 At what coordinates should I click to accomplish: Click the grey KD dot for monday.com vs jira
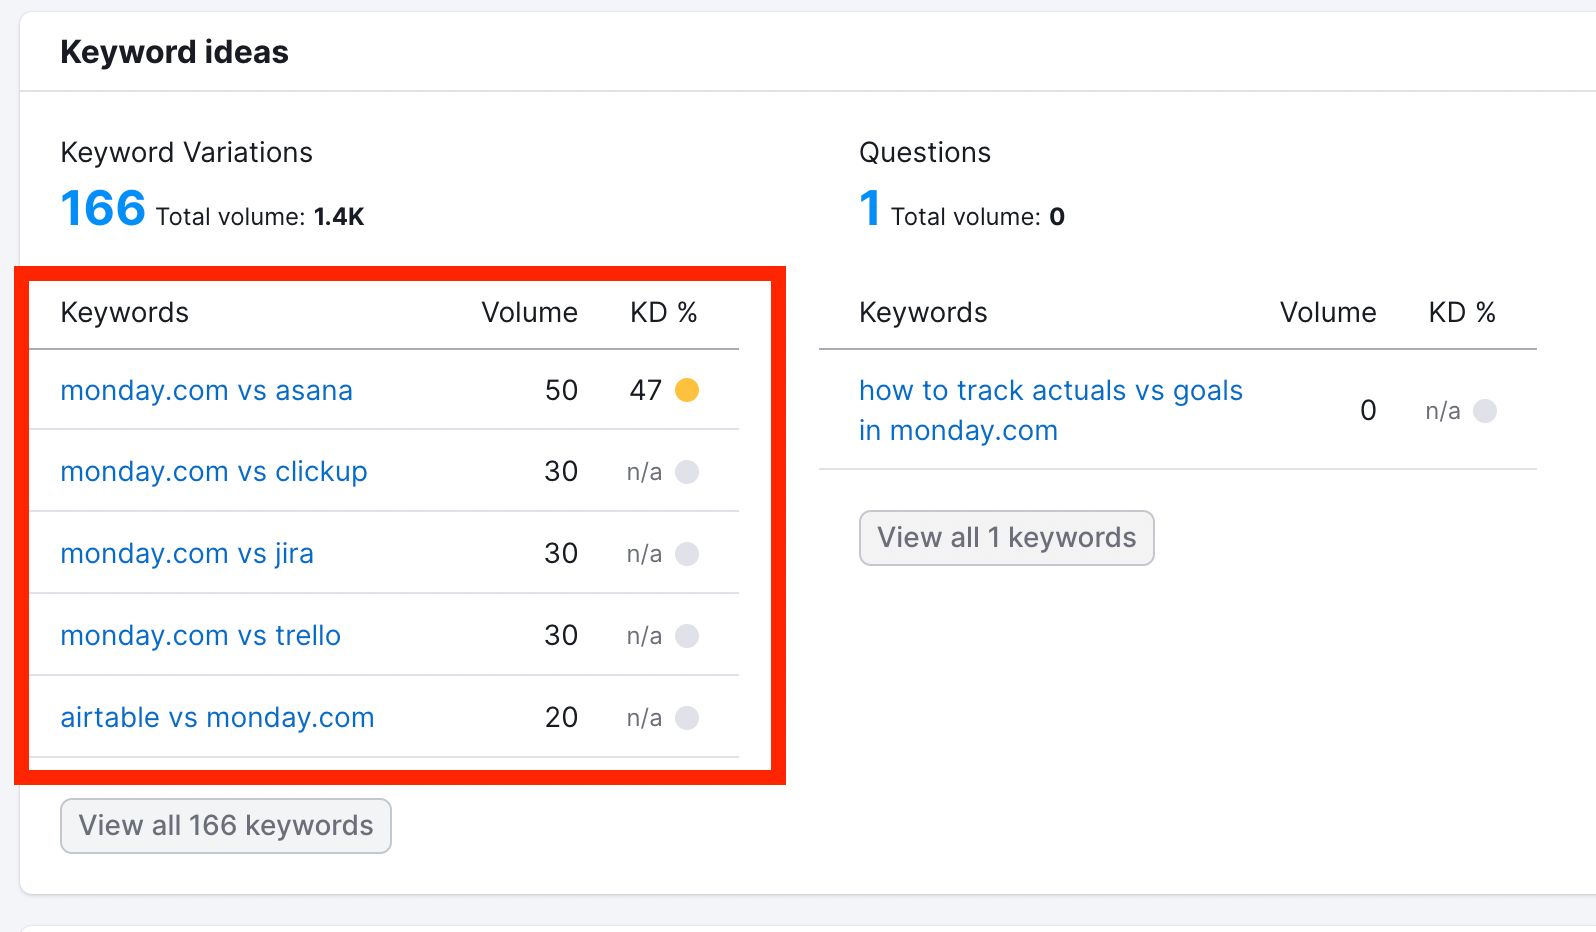[687, 554]
